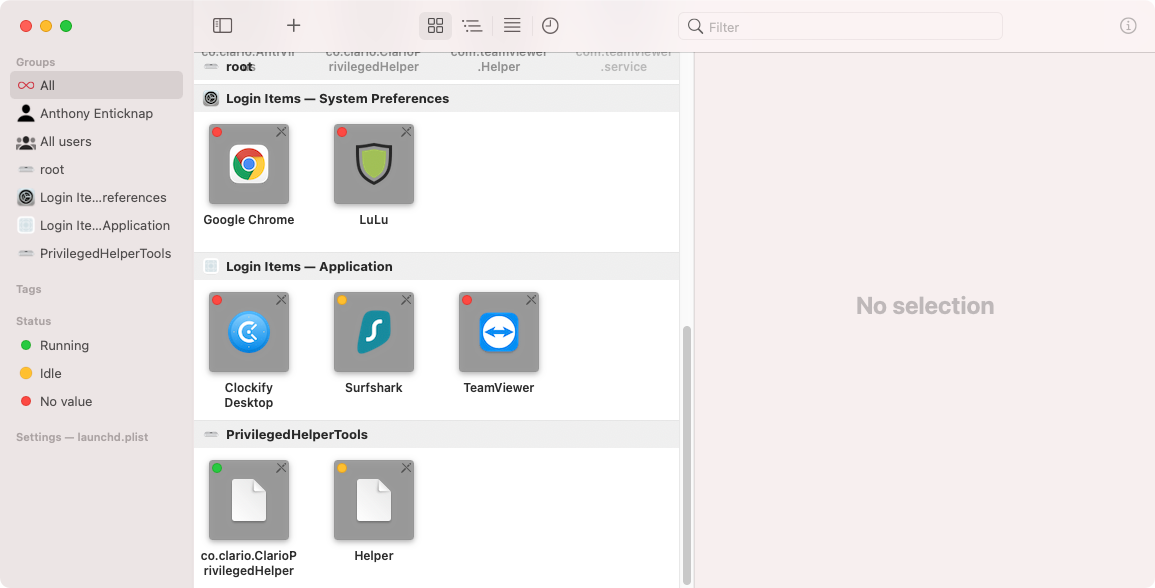Click the Google Chrome label
This screenshot has height=588, width=1155.
[x=249, y=220]
